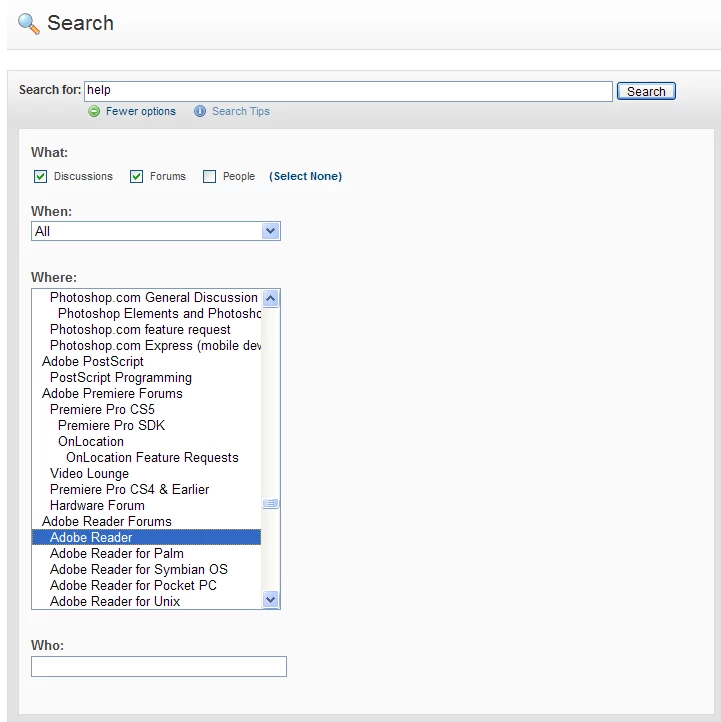The height and width of the screenshot is (722, 721).
Task: Select Adobe Reader for Pocket PC
Action: pyautogui.click(x=146, y=585)
